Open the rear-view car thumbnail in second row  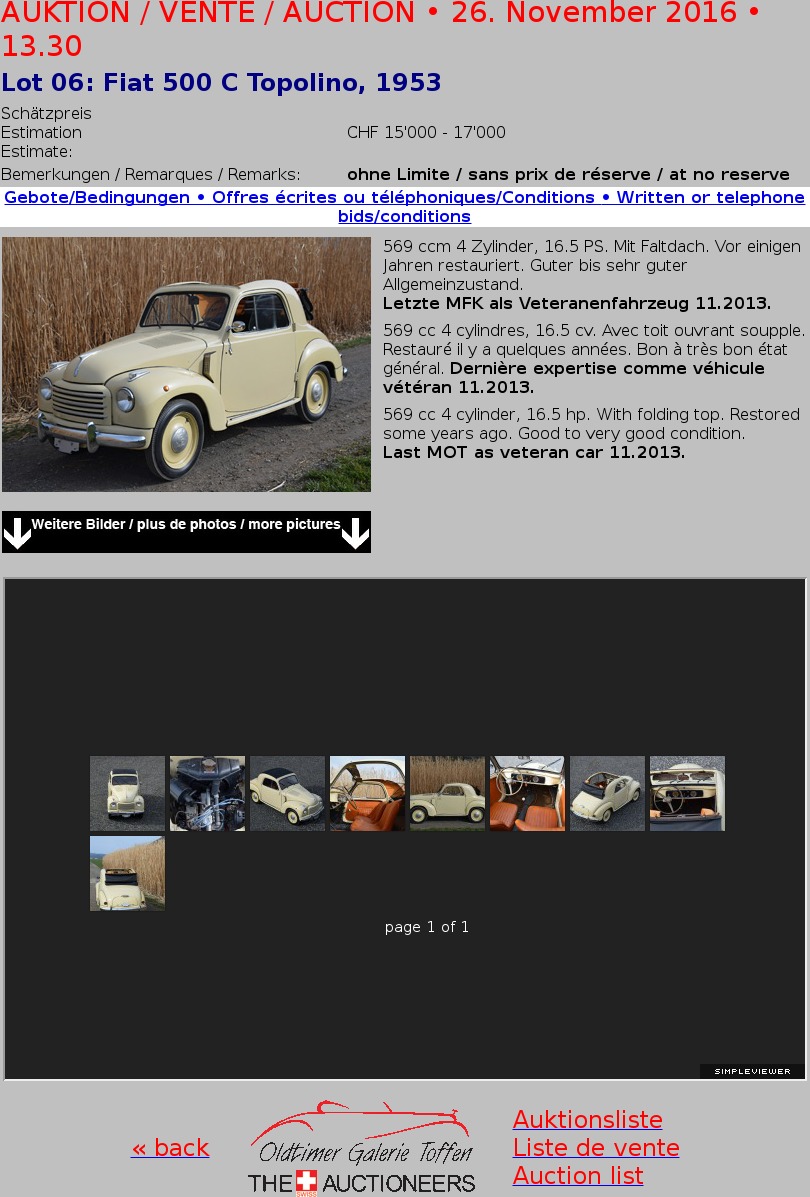pyautogui.click(x=127, y=873)
